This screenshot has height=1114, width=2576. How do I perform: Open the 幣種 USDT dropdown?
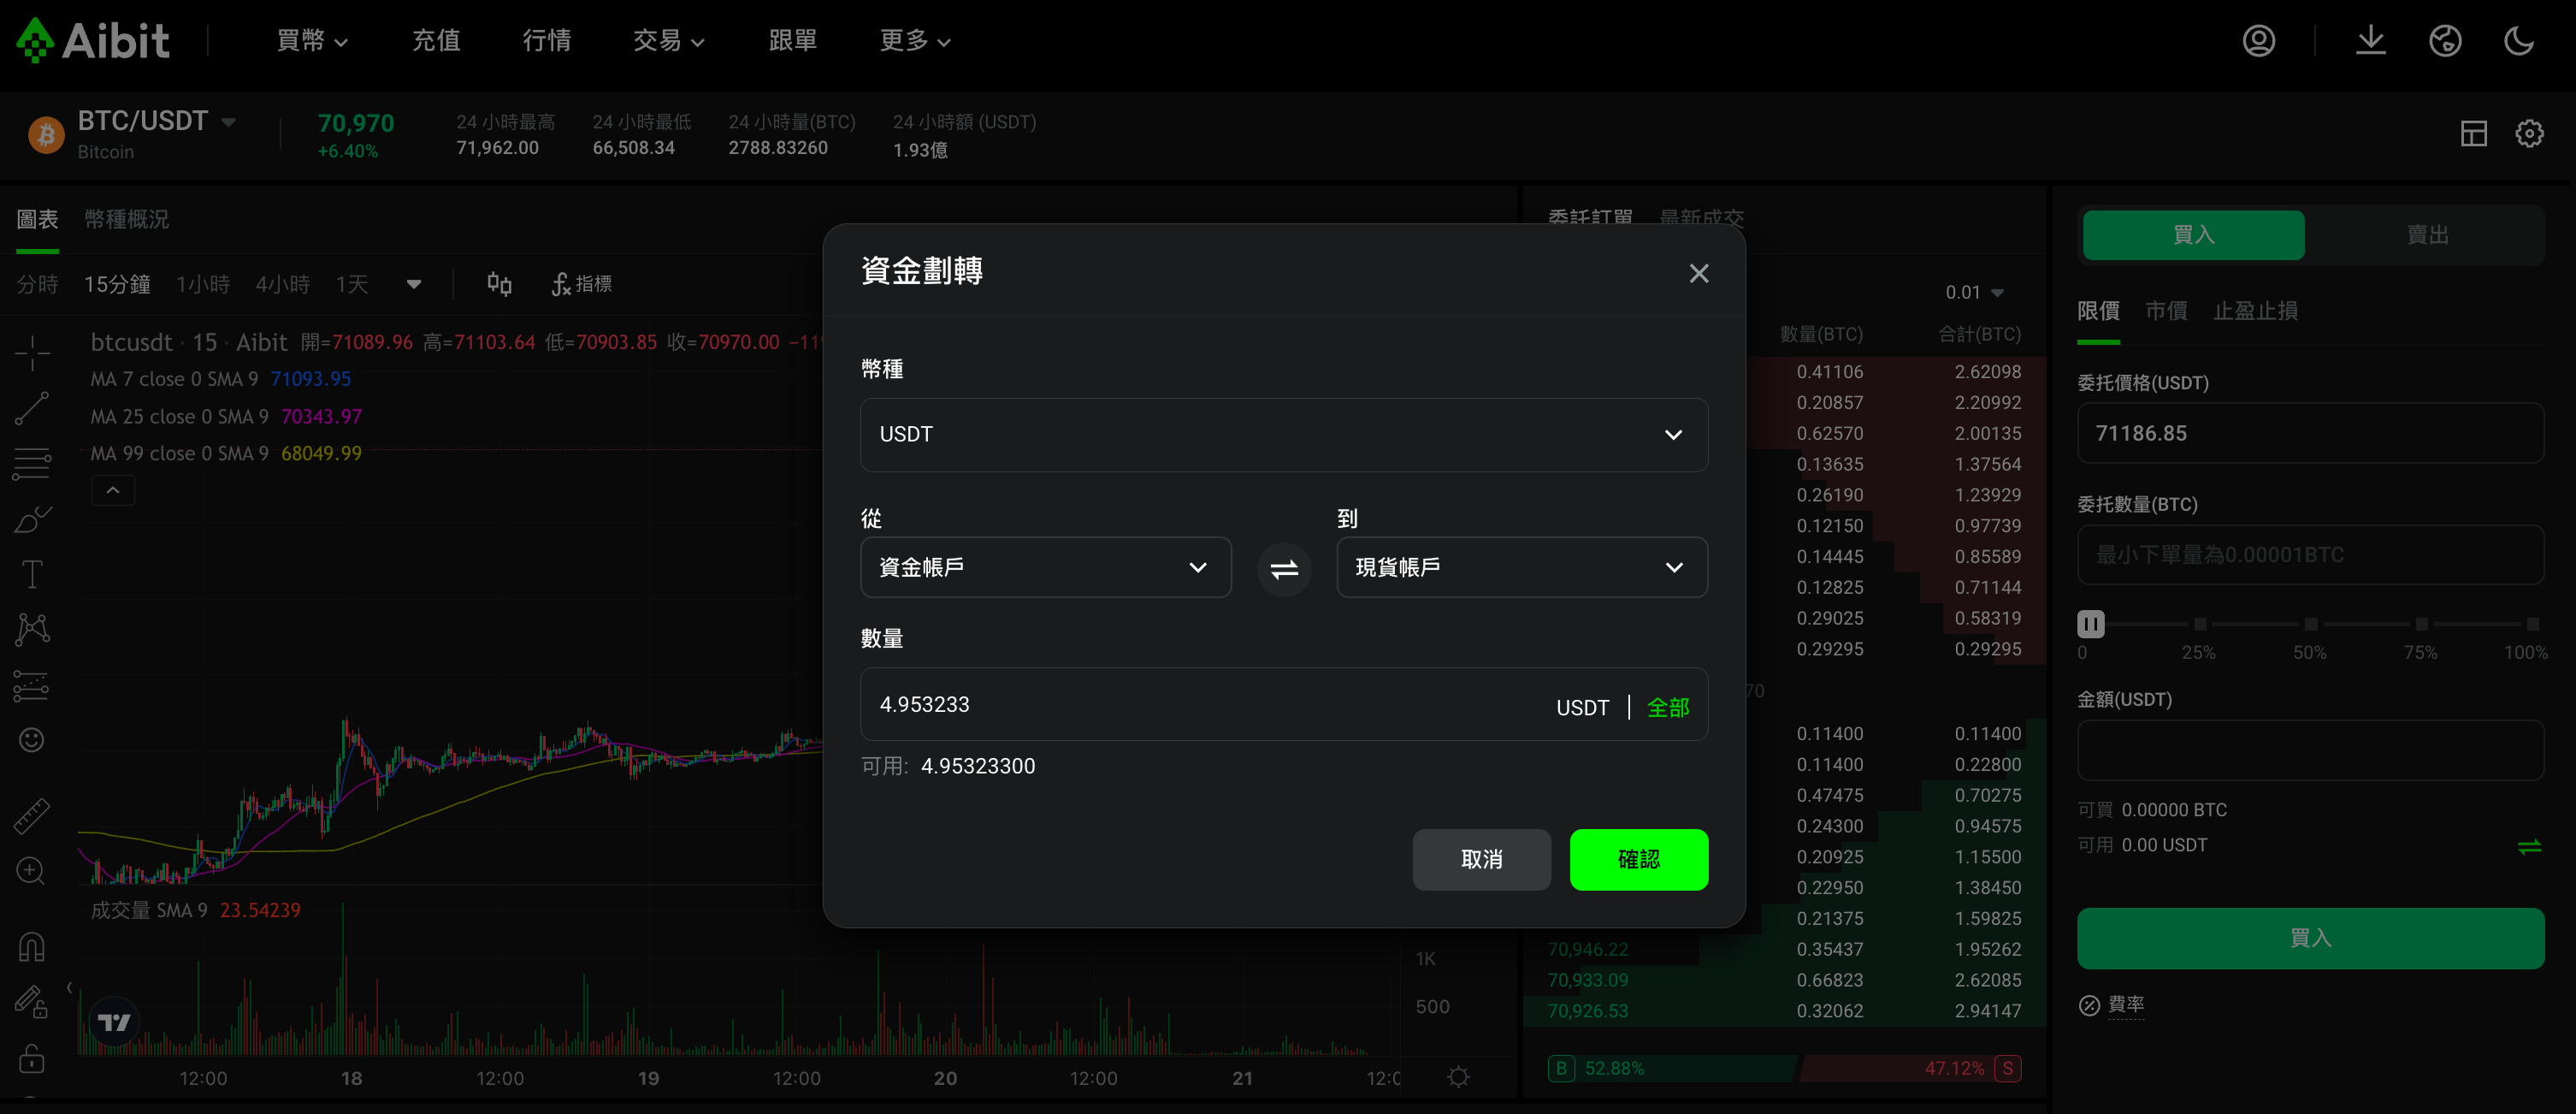(1284, 435)
